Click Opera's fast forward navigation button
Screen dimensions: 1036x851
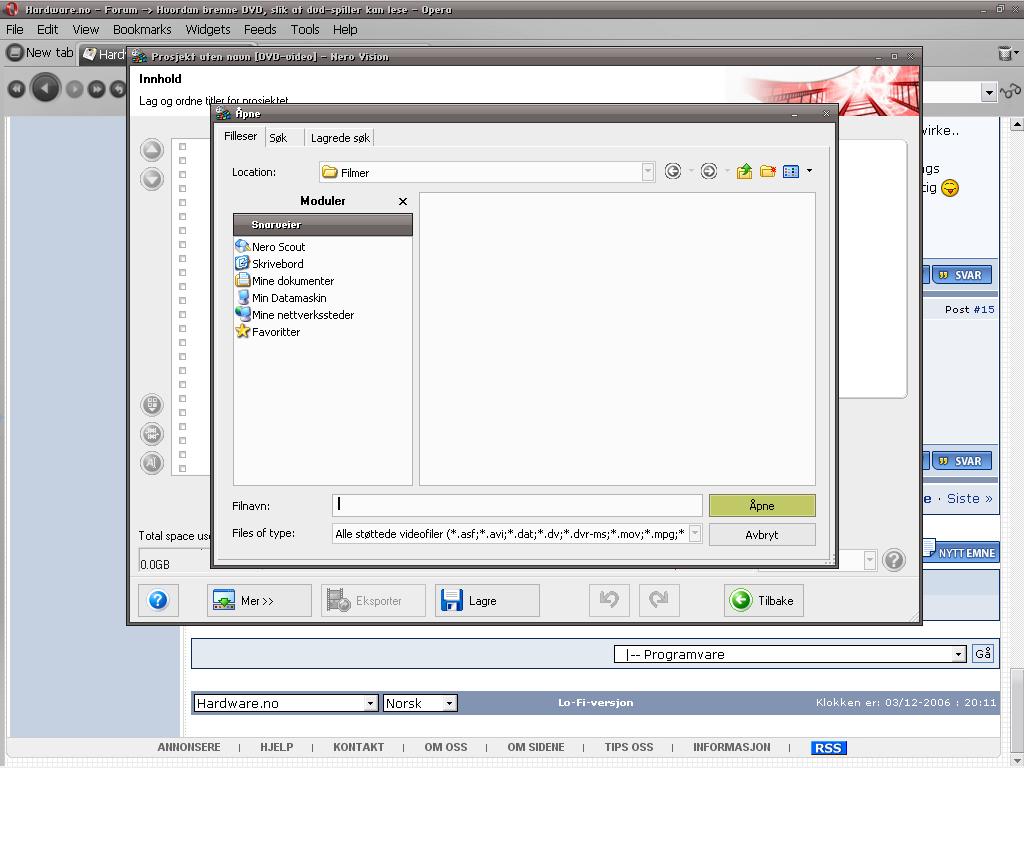click(x=96, y=89)
